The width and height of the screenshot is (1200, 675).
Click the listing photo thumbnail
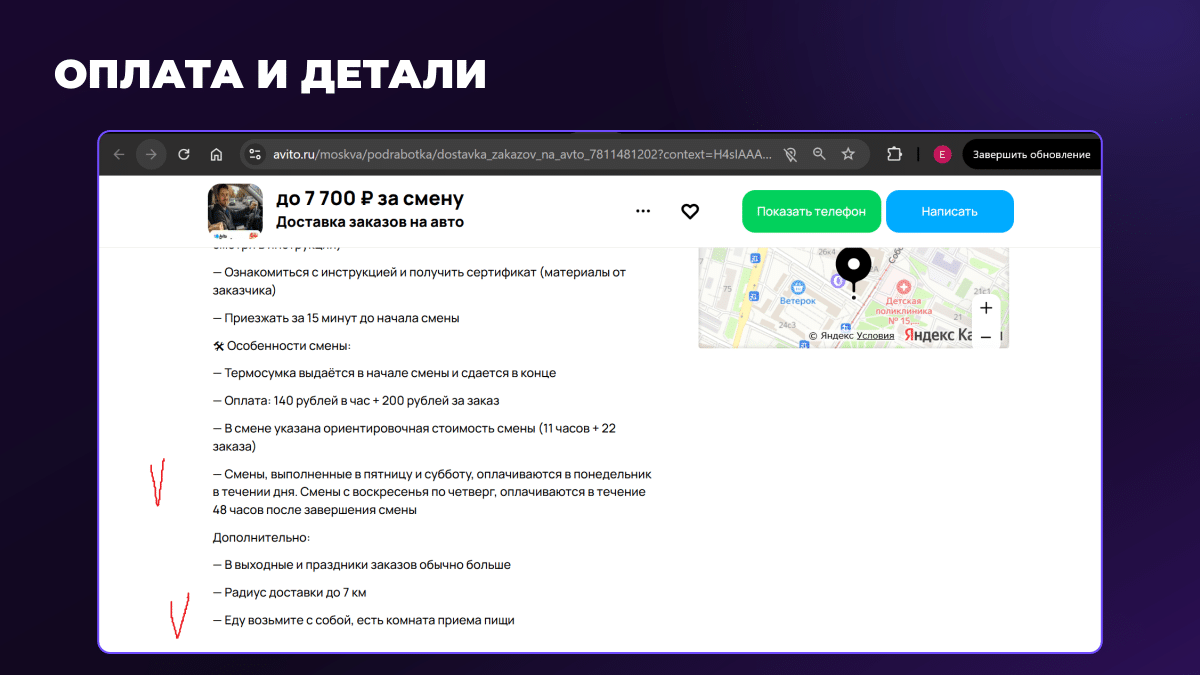pyautogui.click(x=235, y=211)
